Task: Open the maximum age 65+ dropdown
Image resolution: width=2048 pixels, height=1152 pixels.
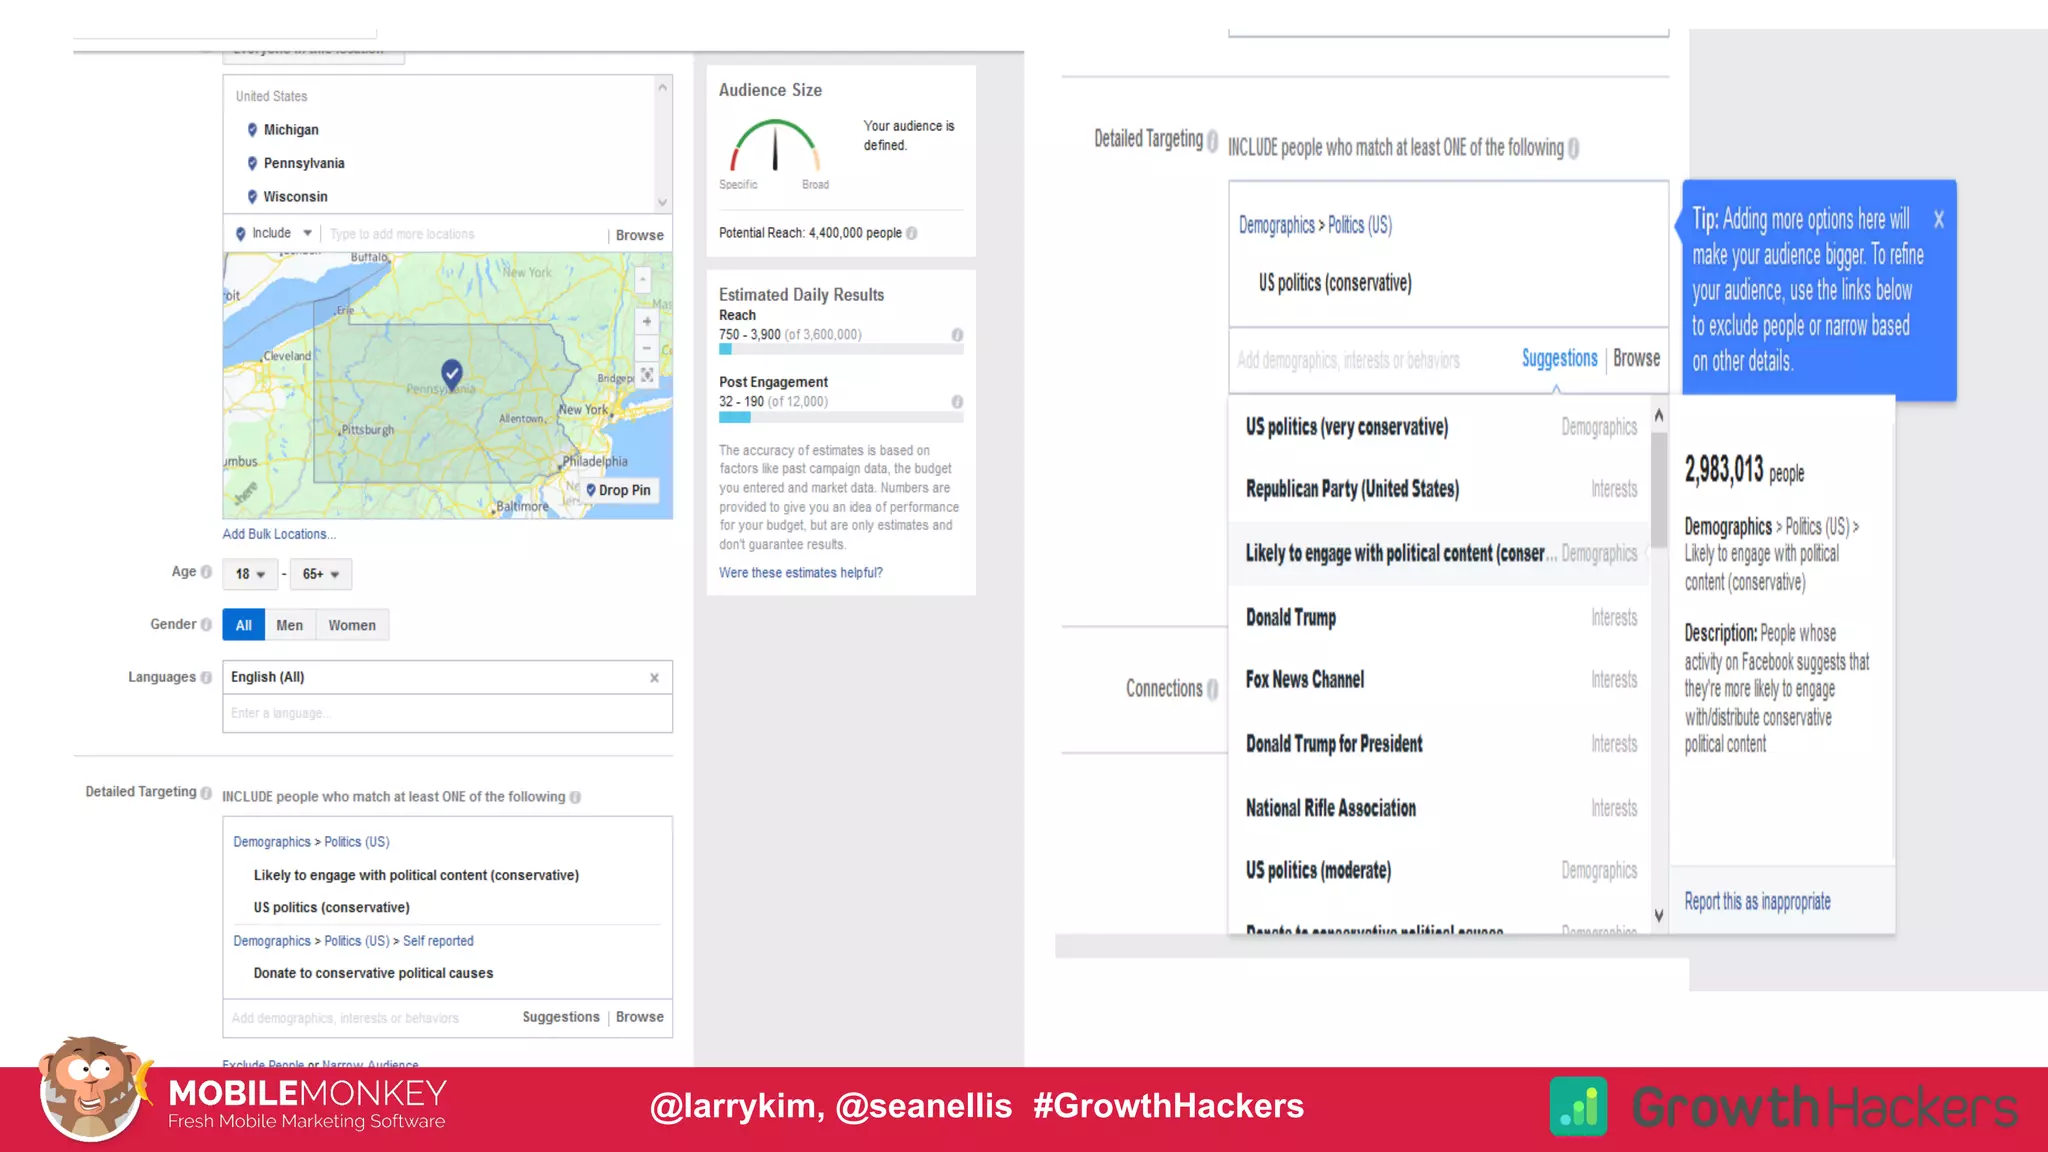Action: click(x=321, y=574)
